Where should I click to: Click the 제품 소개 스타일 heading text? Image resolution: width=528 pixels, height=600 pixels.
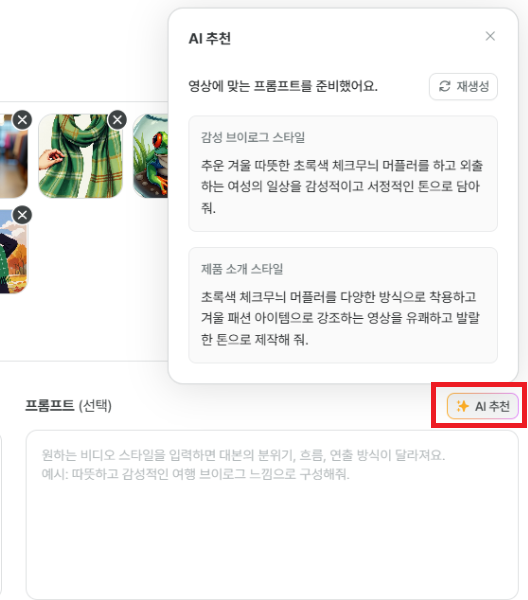point(242,269)
